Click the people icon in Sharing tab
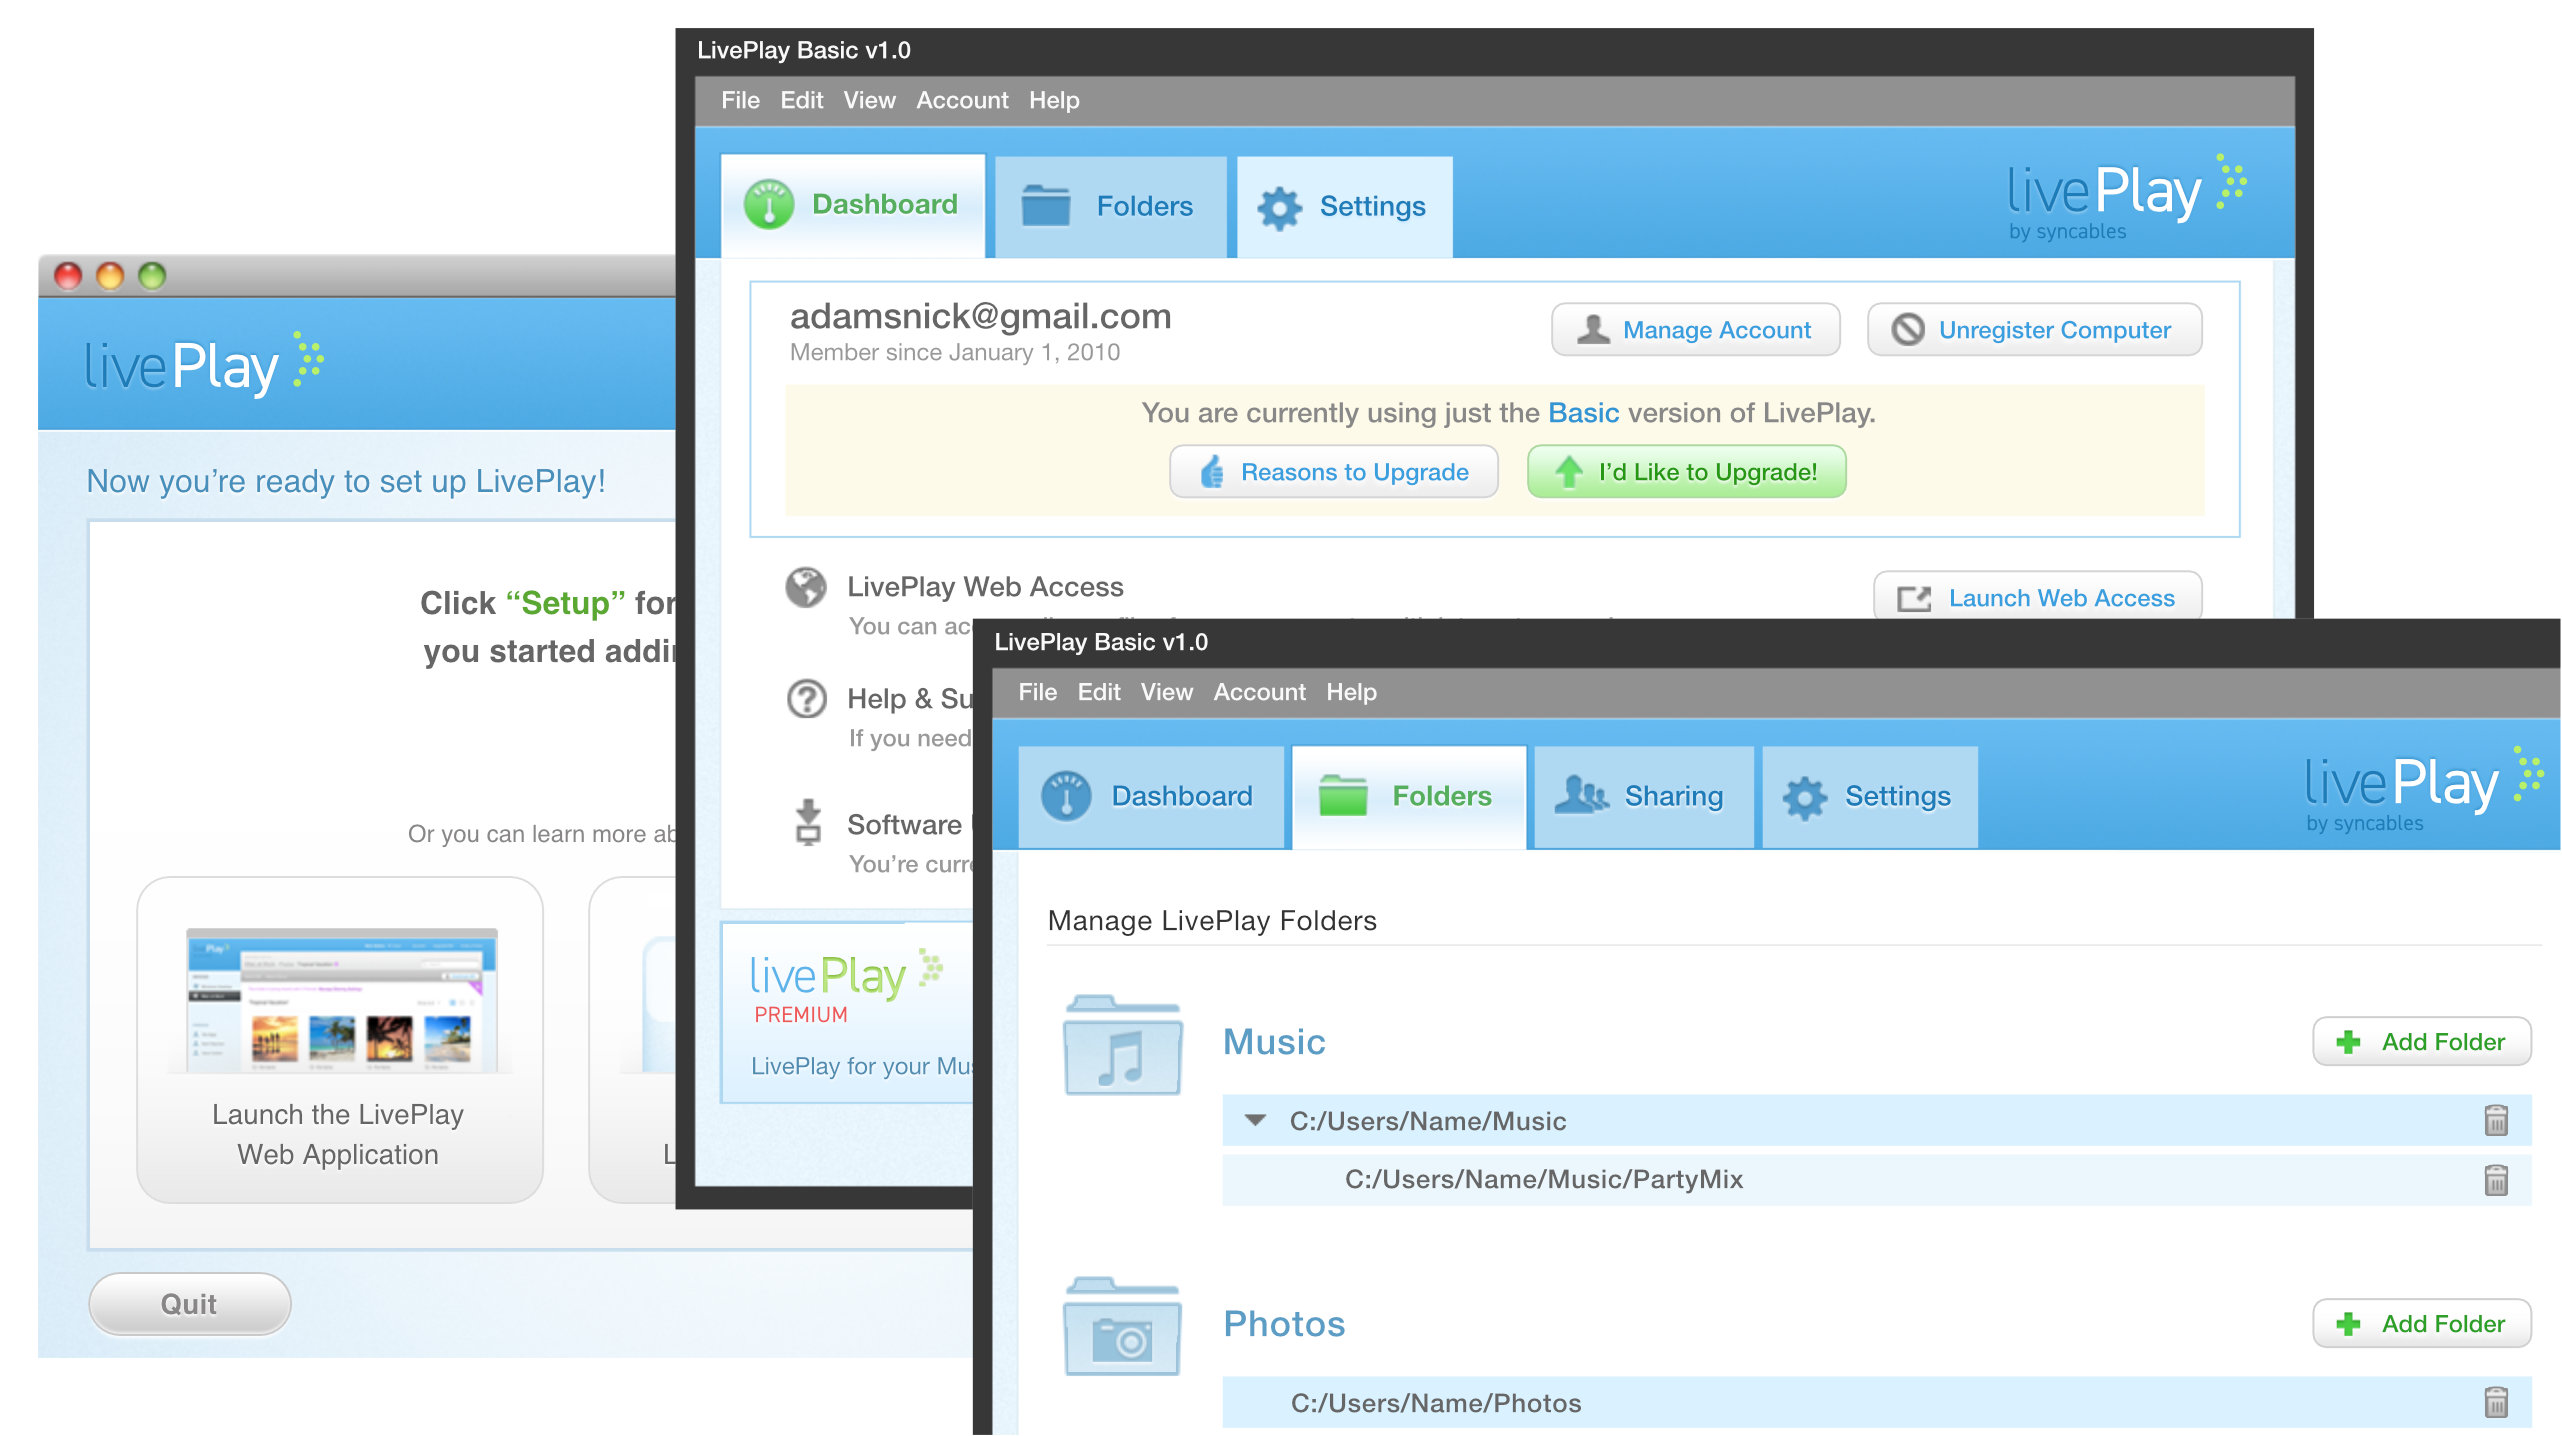The height and width of the screenshot is (1436, 2562). [1581, 795]
